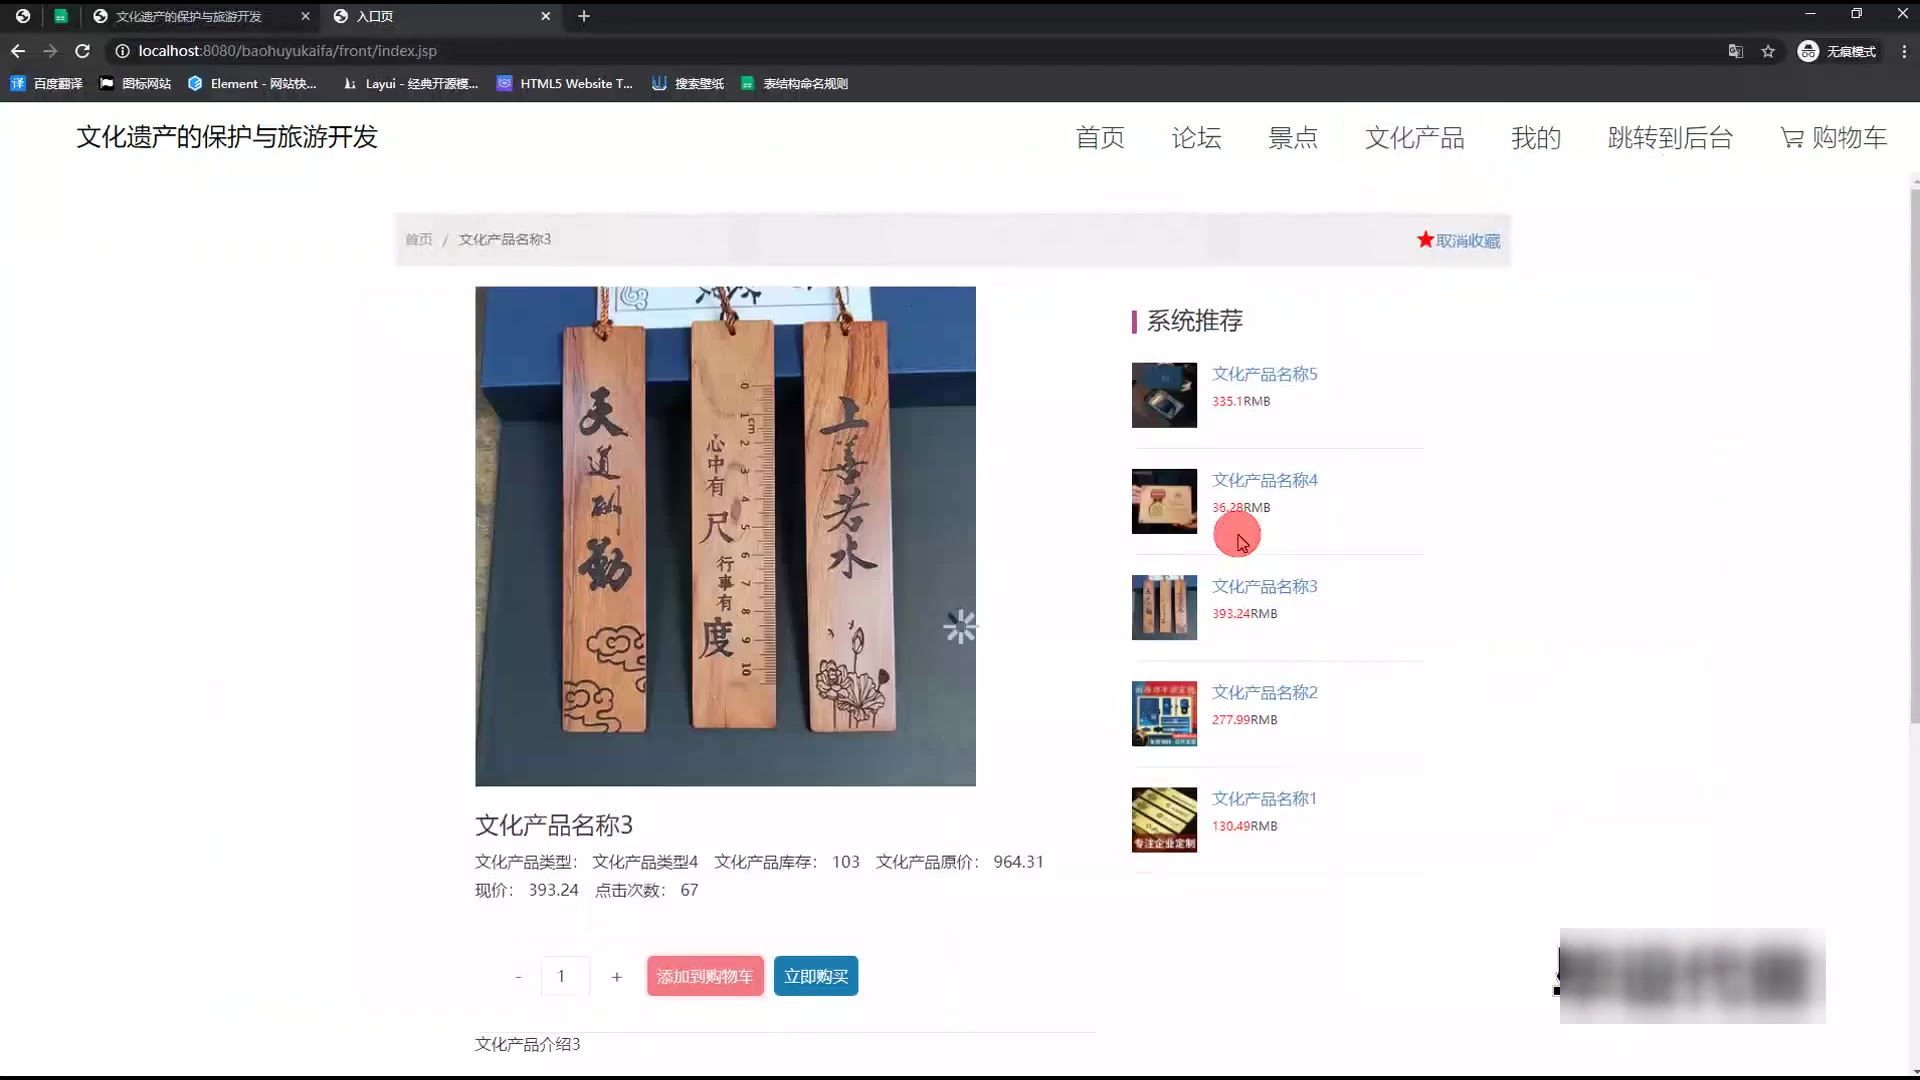Increase quantity with plus stepper
Screen dimensions: 1920x1080
pos(617,977)
